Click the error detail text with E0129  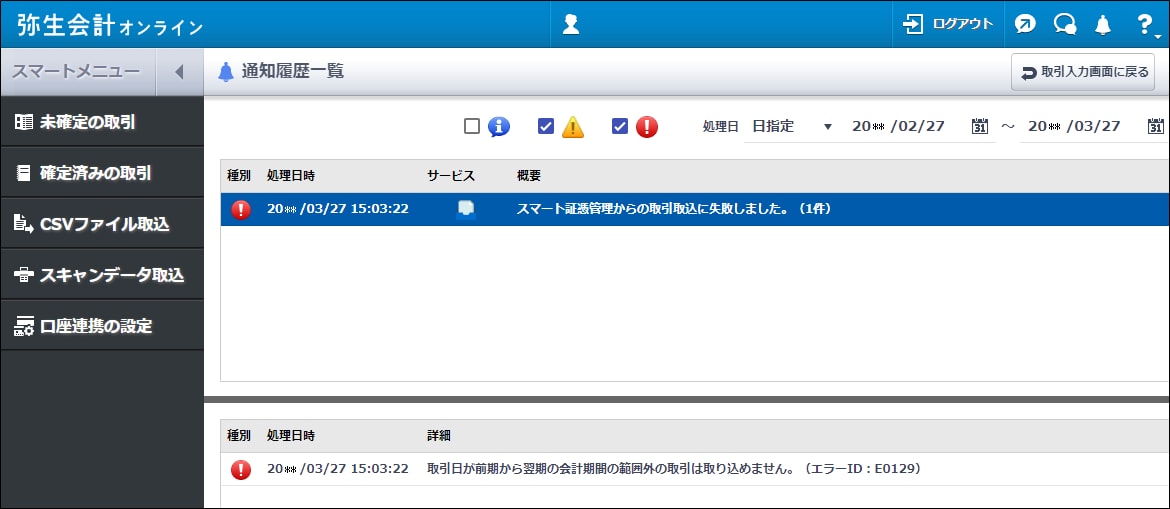675,469
